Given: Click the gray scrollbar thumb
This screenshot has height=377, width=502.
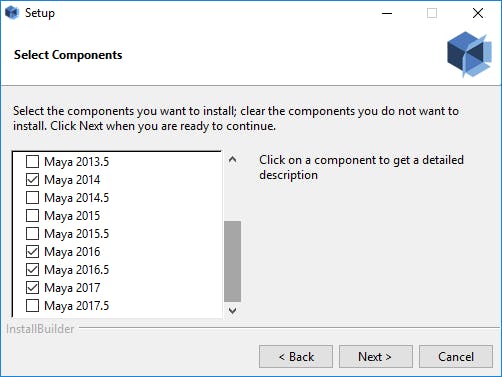Looking at the screenshot, I should coord(233,261).
